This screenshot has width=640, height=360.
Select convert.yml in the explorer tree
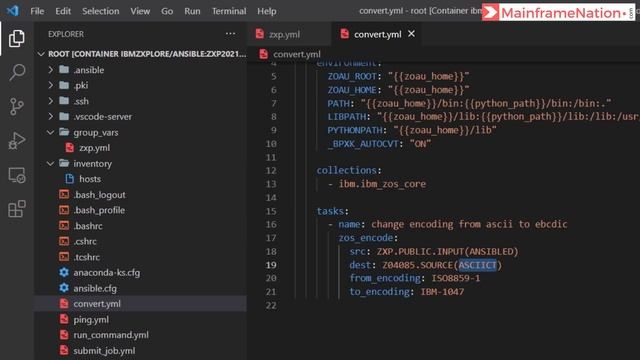[x=140, y=304]
